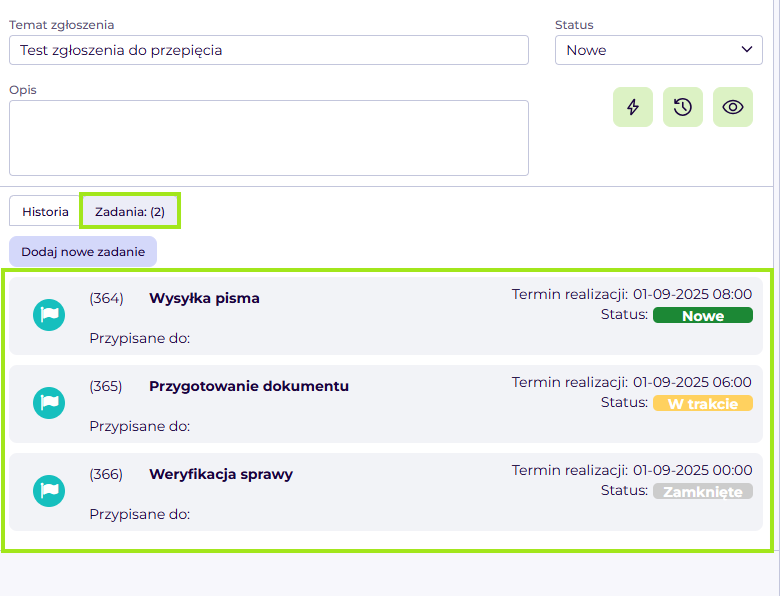Viewport: 780px width, 596px height.
Task: Click the green Nowe status badge
Action: [x=702, y=315]
